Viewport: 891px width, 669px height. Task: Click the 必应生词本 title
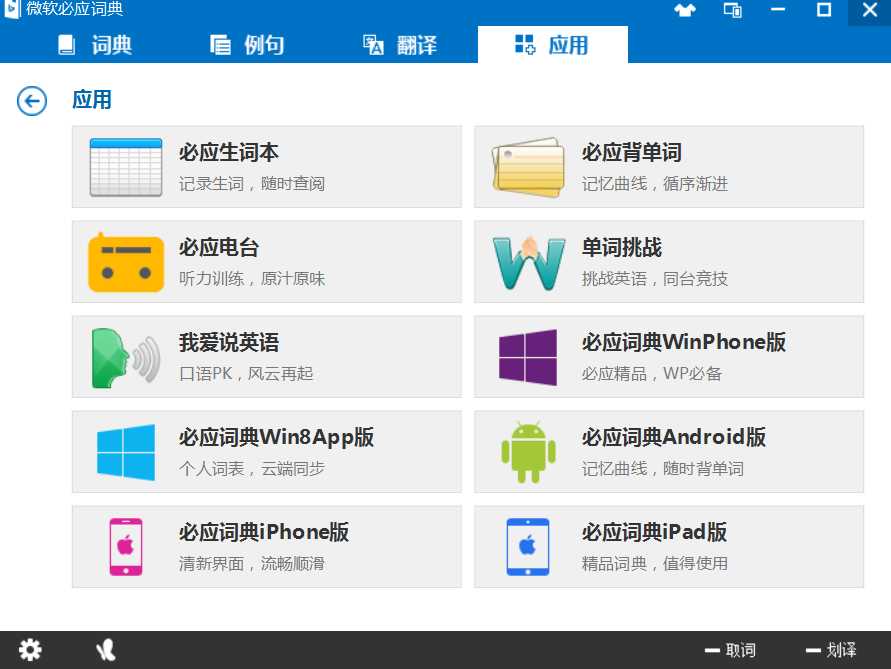[228, 152]
